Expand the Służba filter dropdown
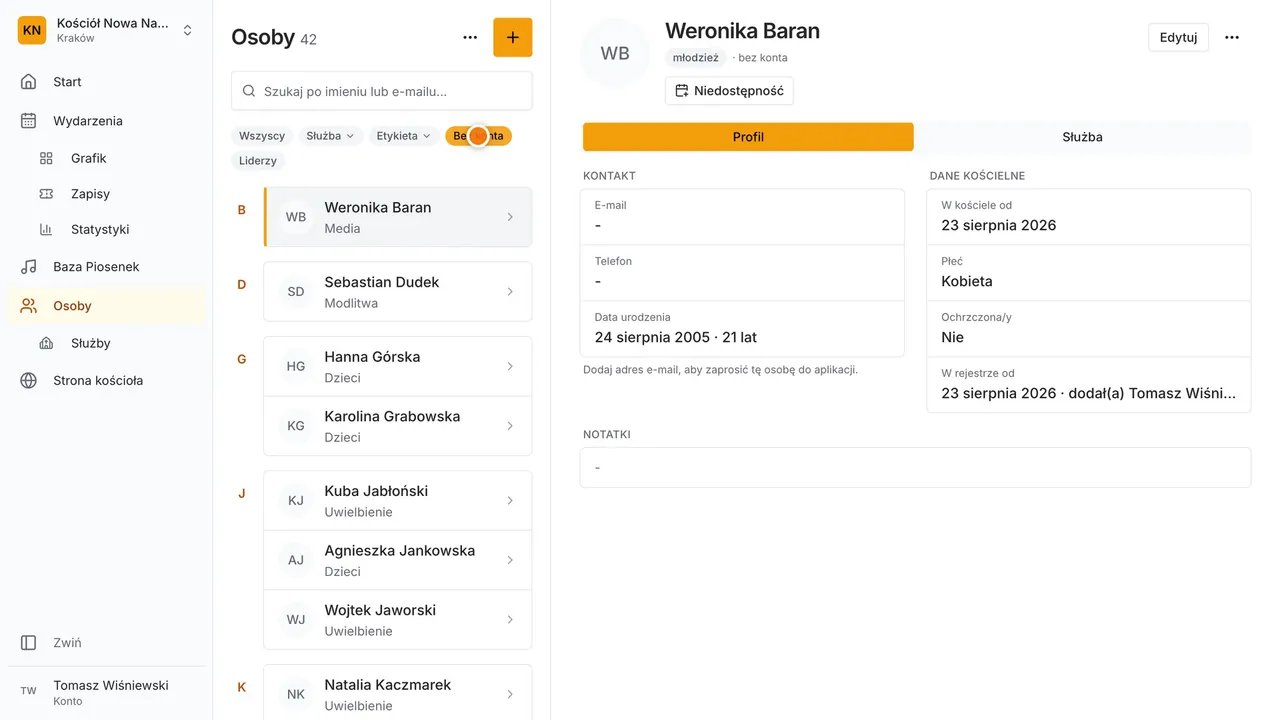The height and width of the screenshot is (720, 1280). 330,136
